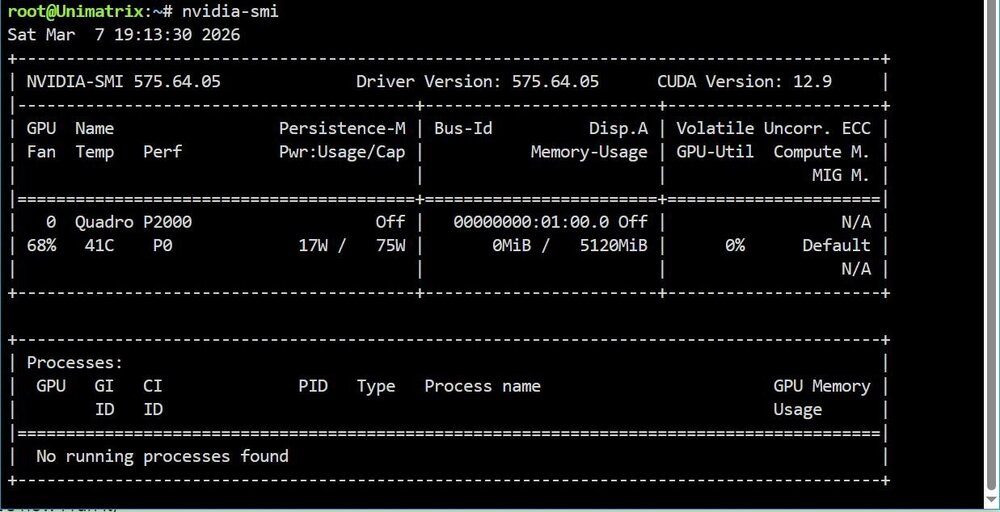Click the 75W power cap value
Image resolution: width=1000 pixels, height=512 pixels.
tap(390, 245)
